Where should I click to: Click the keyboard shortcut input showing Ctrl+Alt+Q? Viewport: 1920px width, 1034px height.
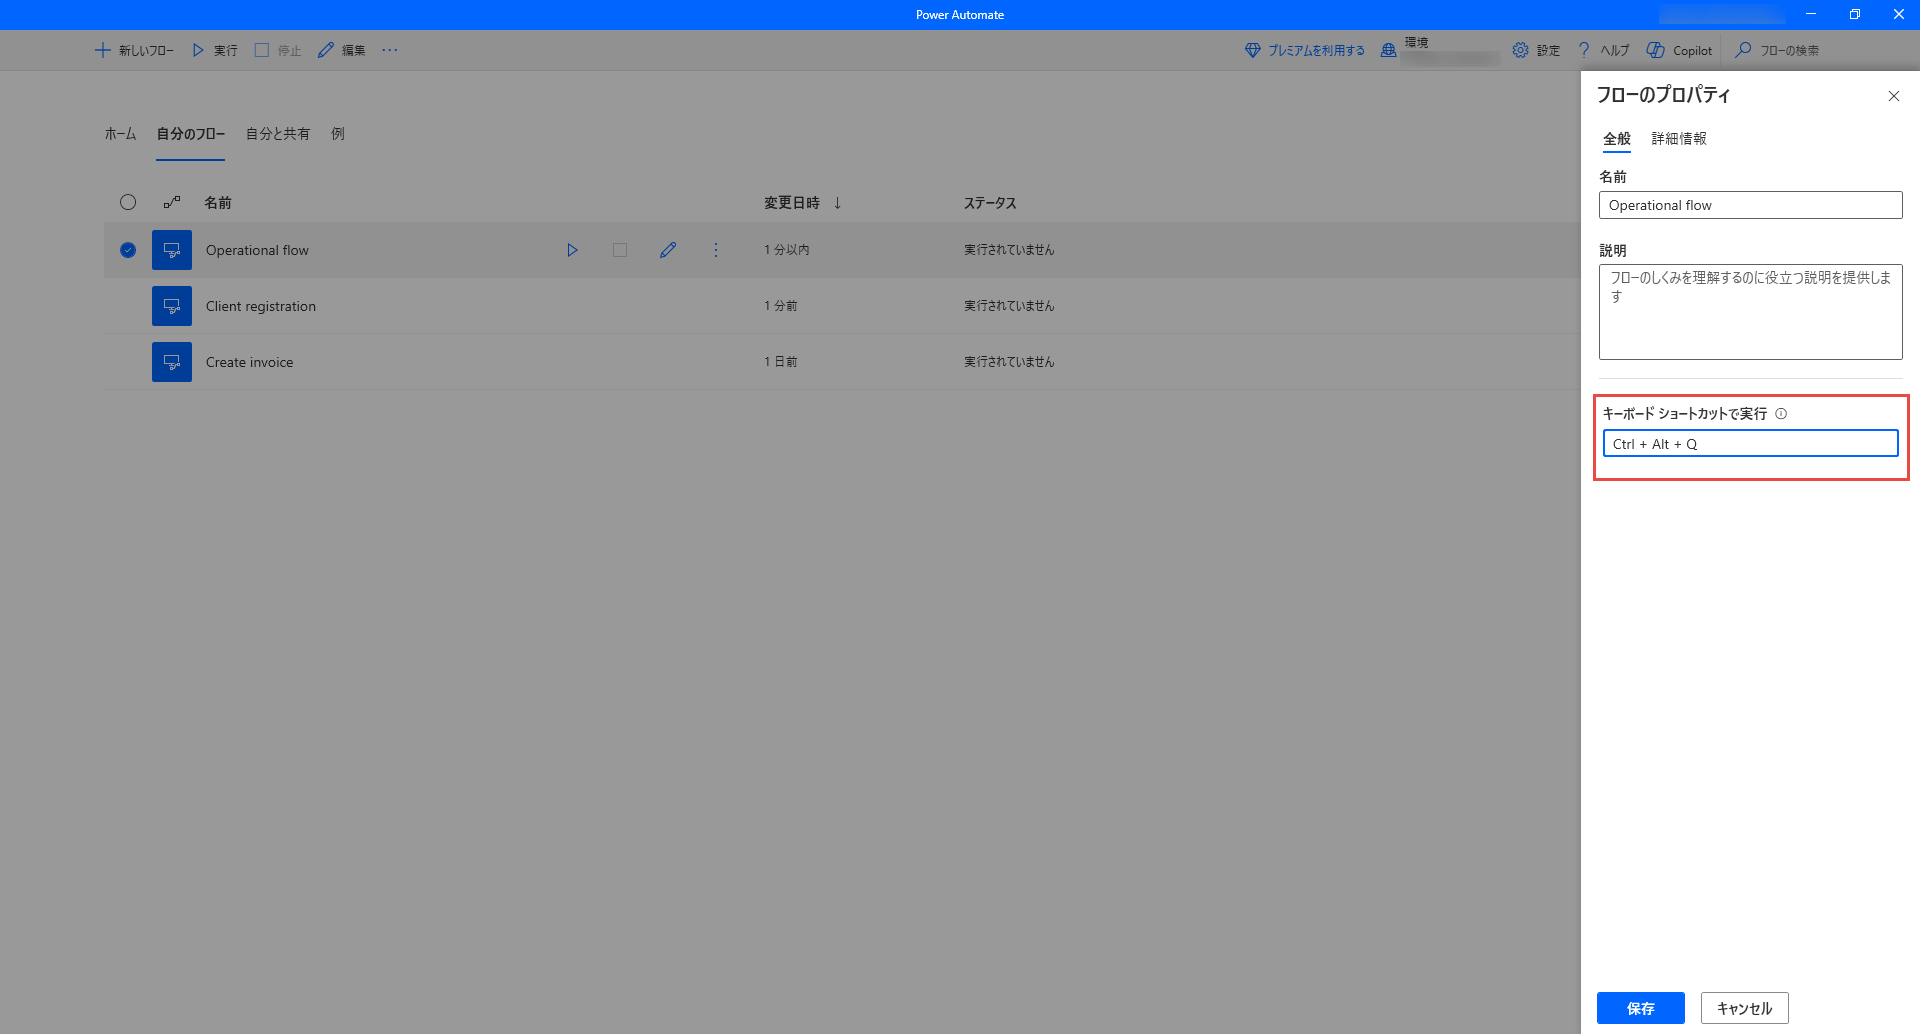click(1750, 443)
